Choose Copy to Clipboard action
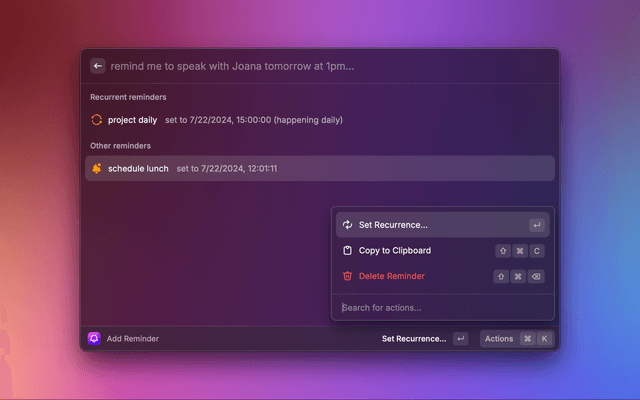The height and width of the screenshot is (400, 640). (x=395, y=250)
